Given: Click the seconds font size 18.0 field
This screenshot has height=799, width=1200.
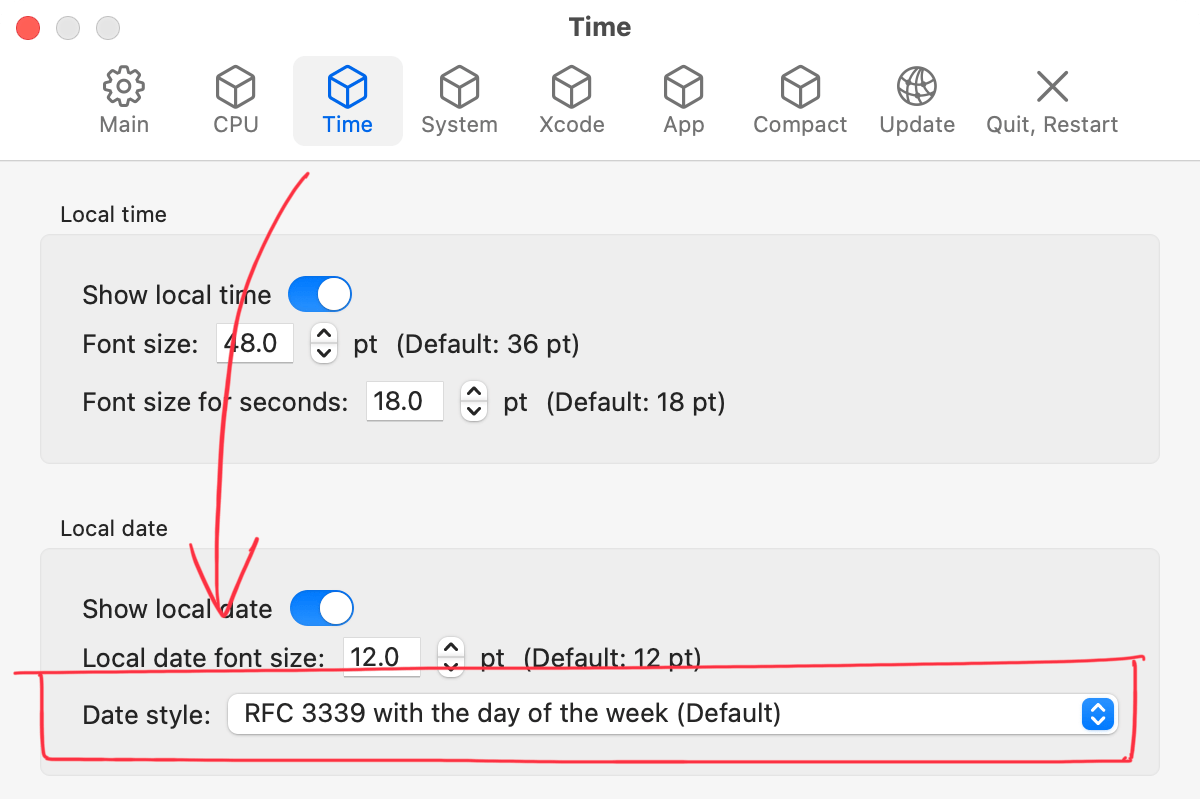Looking at the screenshot, I should [405, 401].
